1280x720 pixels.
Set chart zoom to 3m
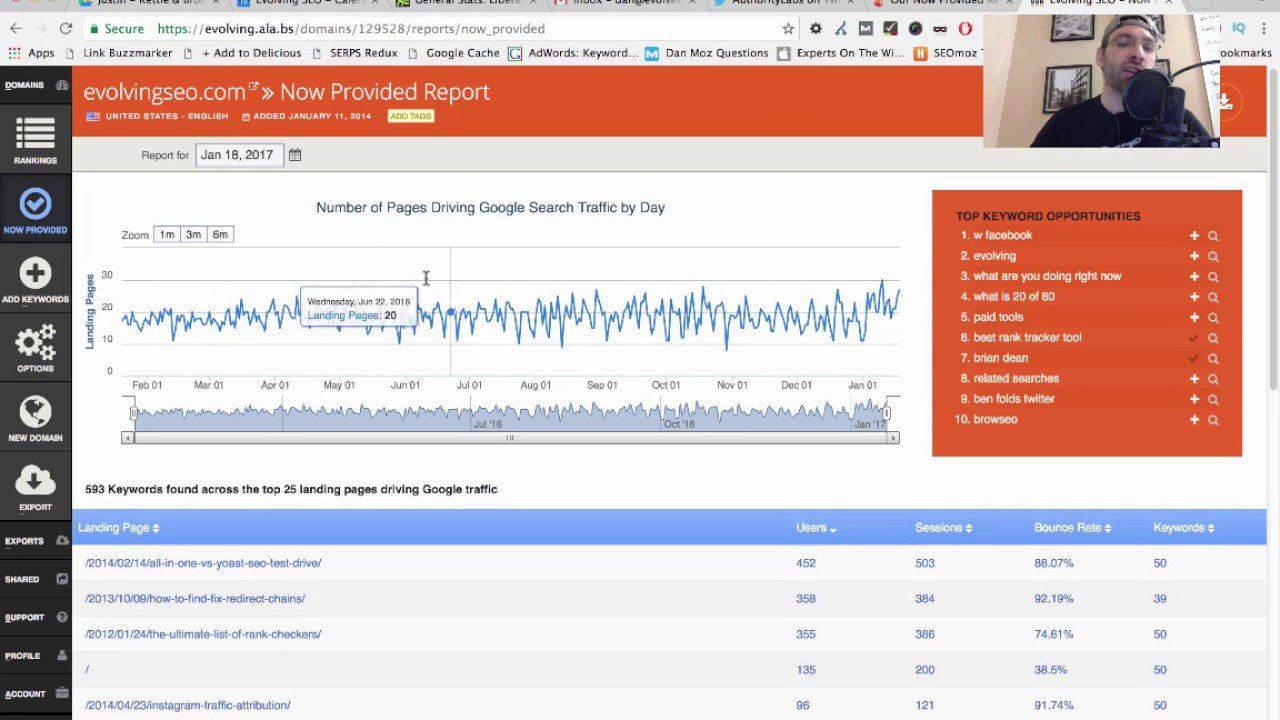pos(193,235)
